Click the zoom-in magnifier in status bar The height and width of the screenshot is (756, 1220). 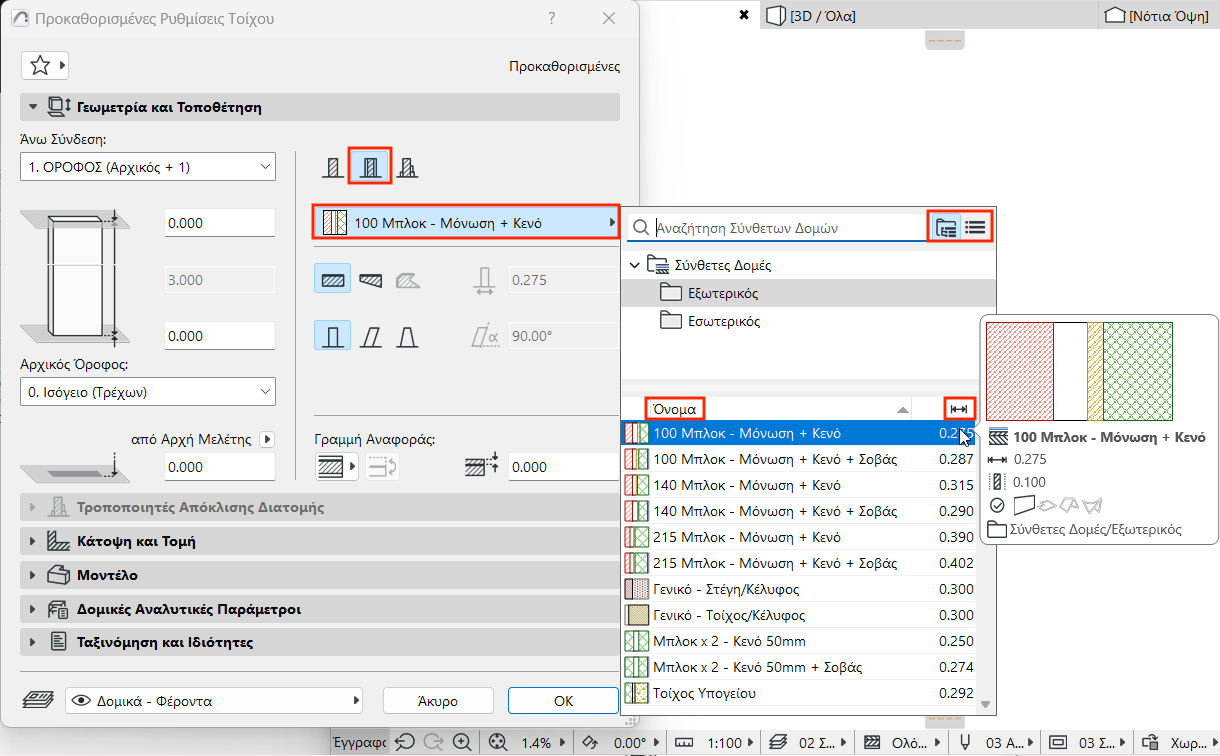(x=461, y=742)
